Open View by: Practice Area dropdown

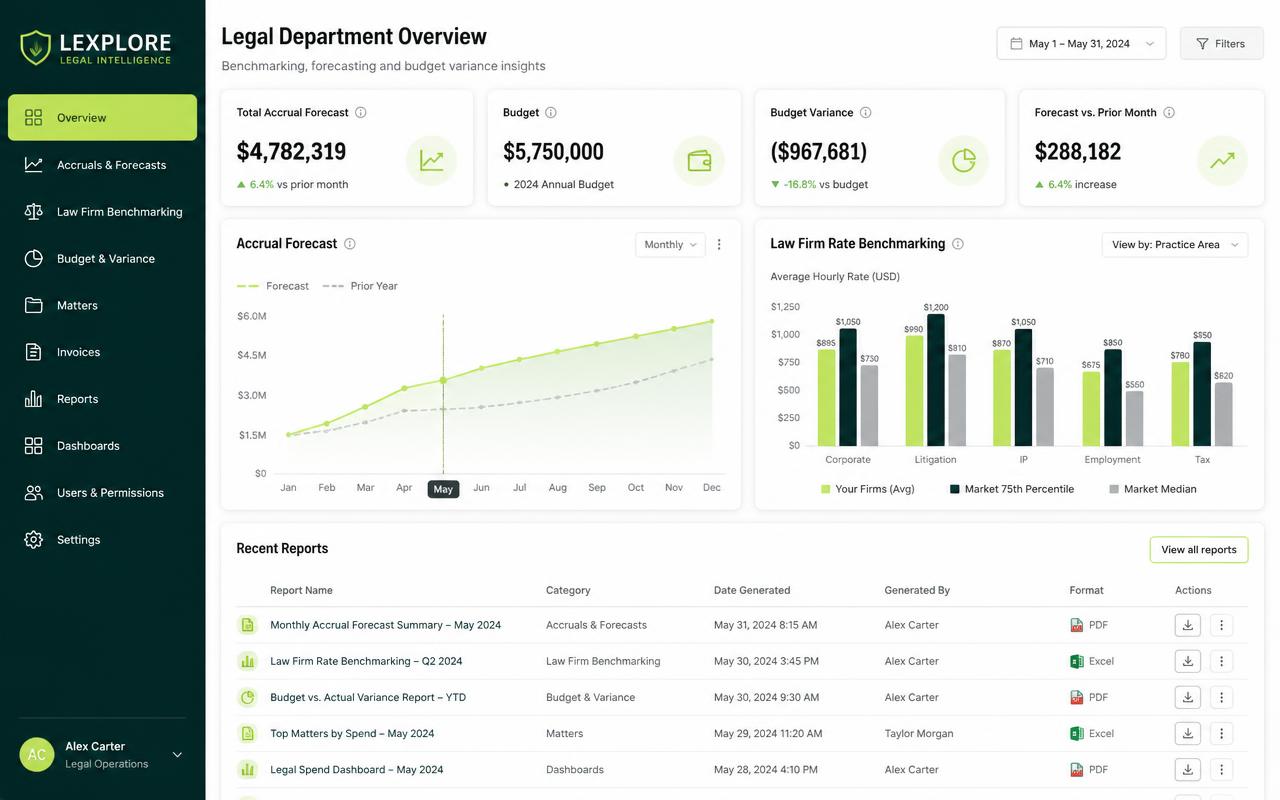(1175, 245)
